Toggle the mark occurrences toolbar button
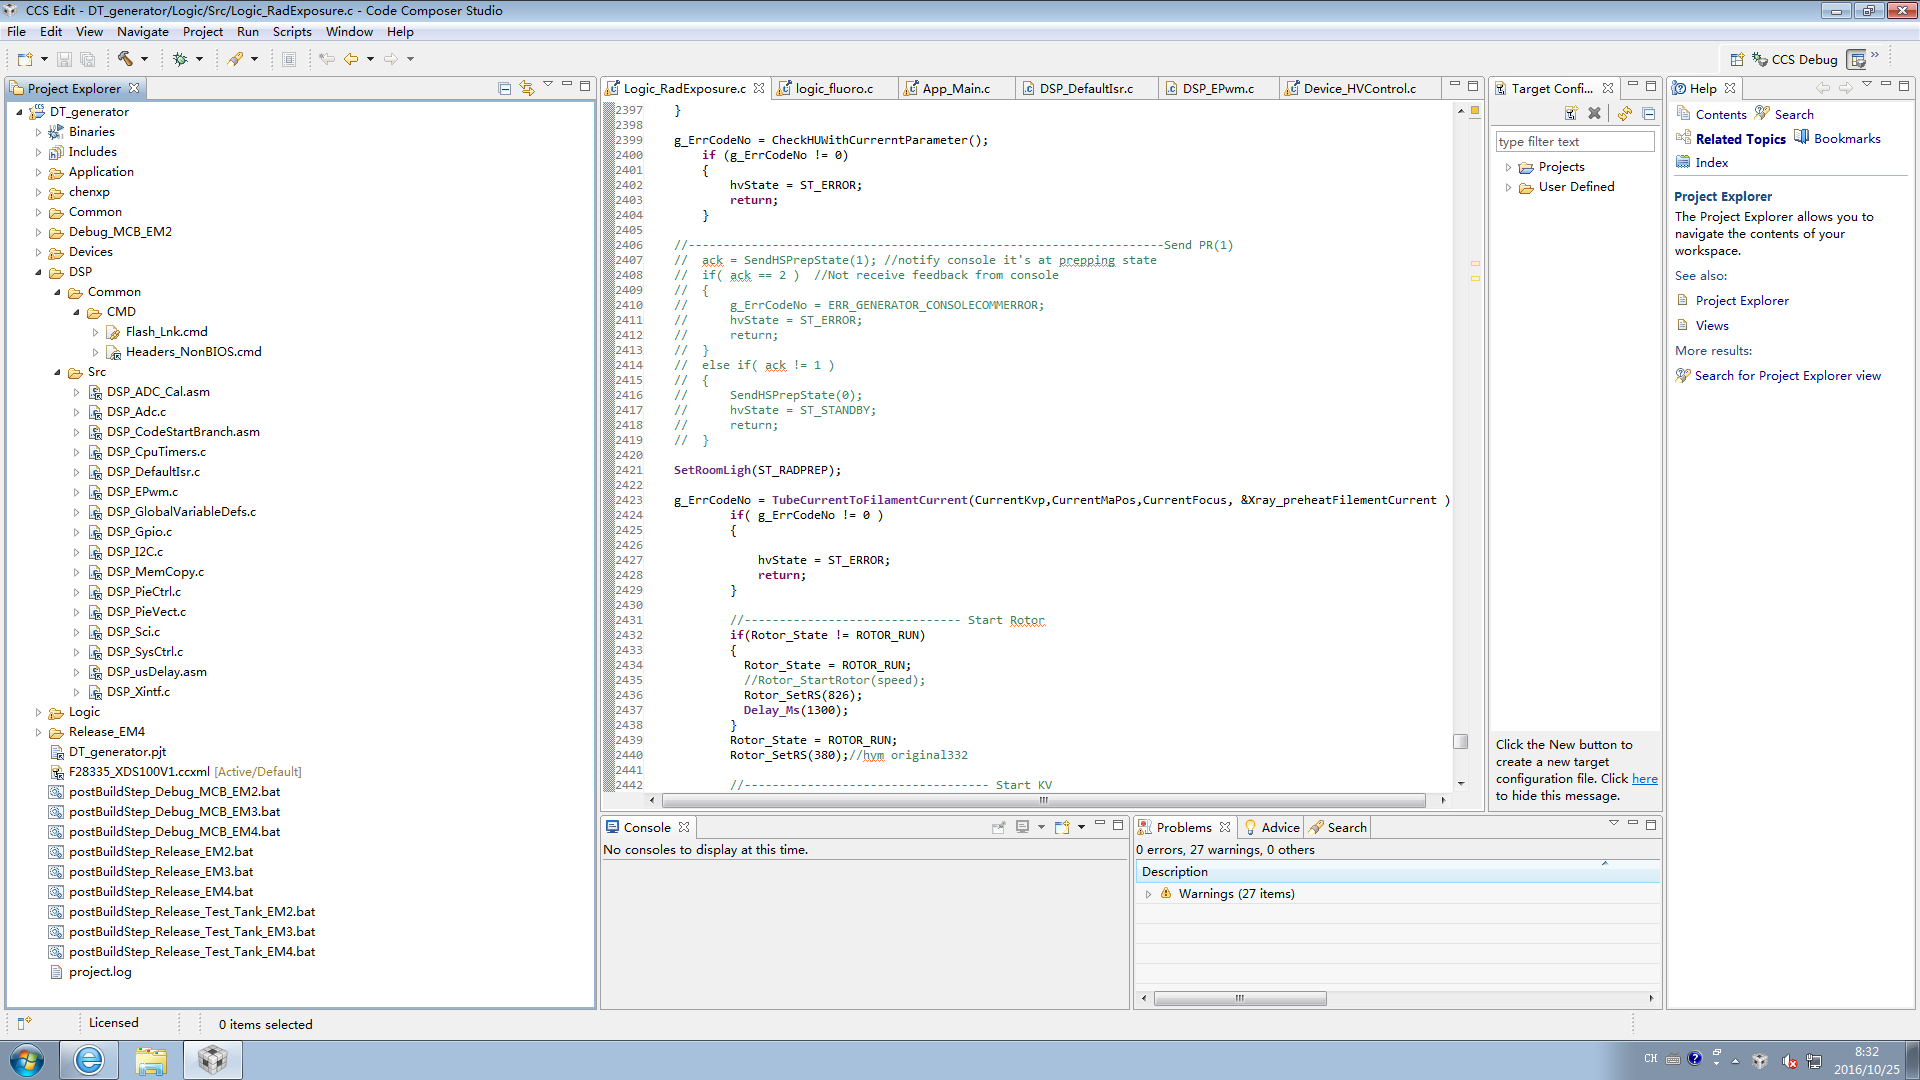 coord(235,59)
